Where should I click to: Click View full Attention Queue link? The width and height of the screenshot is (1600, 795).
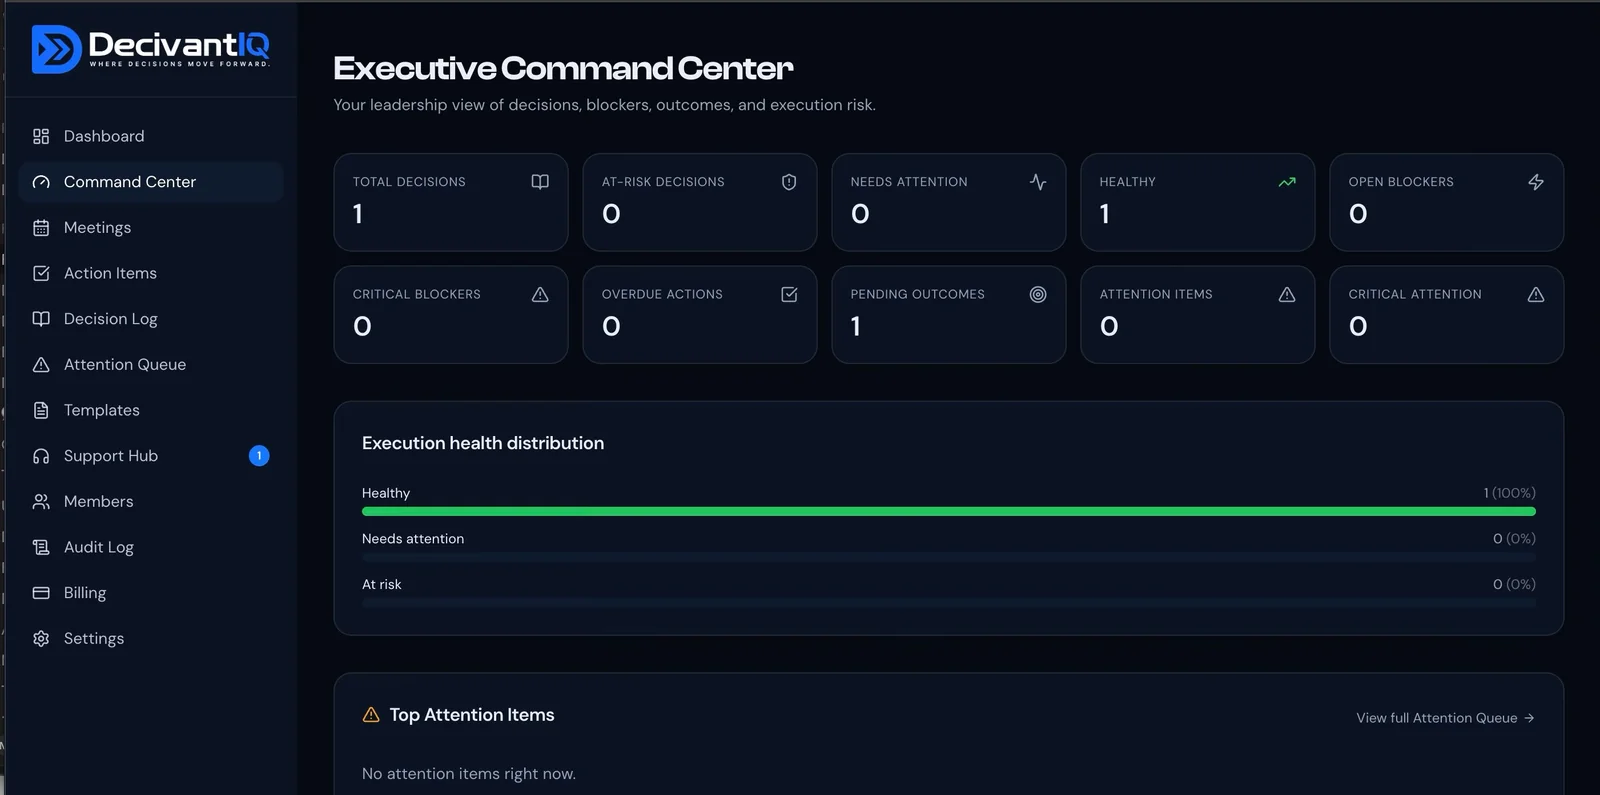click(1445, 718)
